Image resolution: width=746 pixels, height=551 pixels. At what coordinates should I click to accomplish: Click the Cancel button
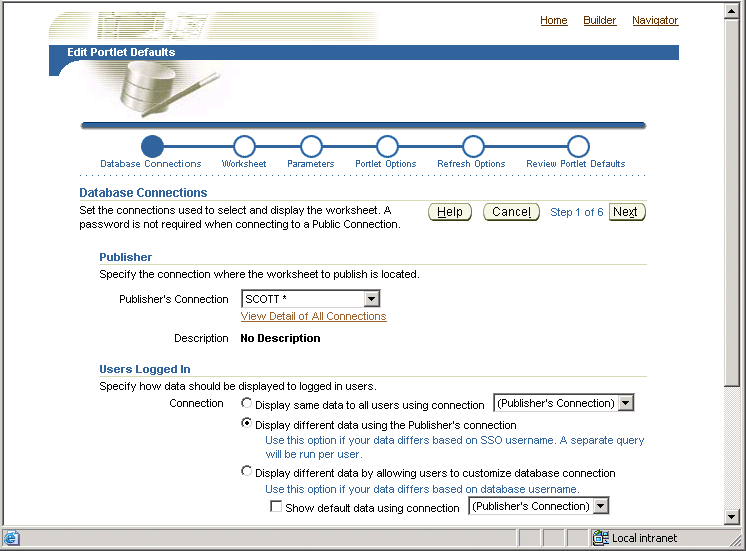511,212
